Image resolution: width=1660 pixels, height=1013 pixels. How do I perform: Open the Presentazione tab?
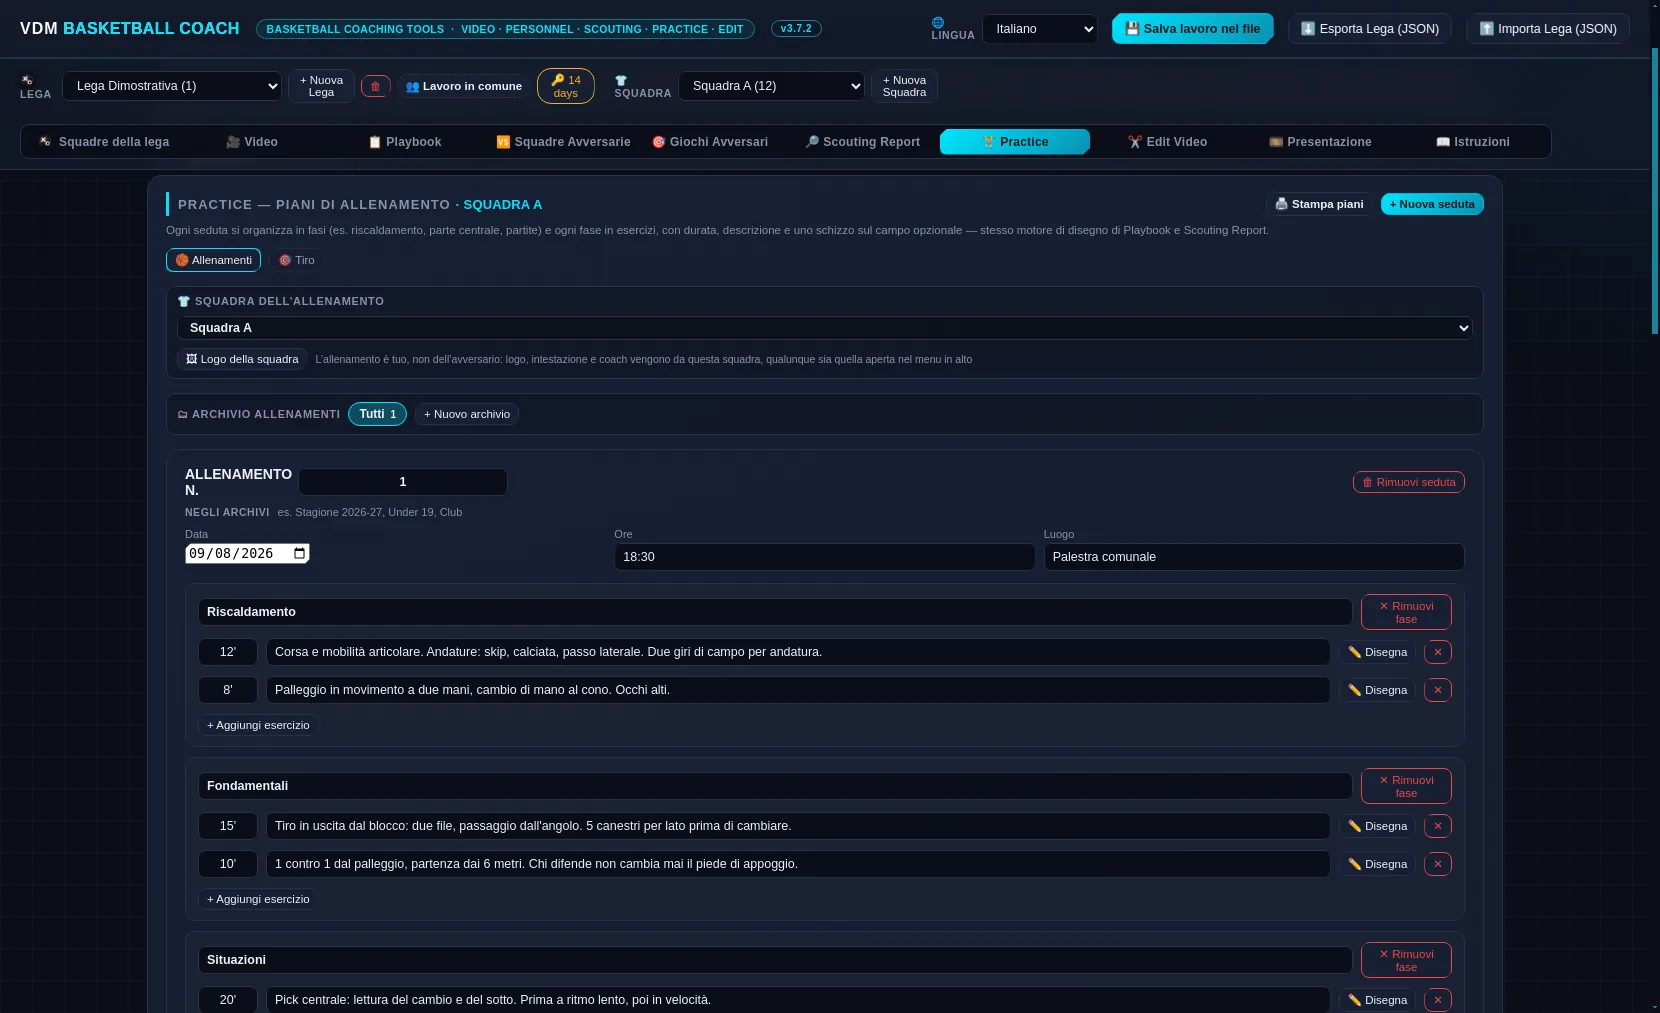click(1320, 142)
